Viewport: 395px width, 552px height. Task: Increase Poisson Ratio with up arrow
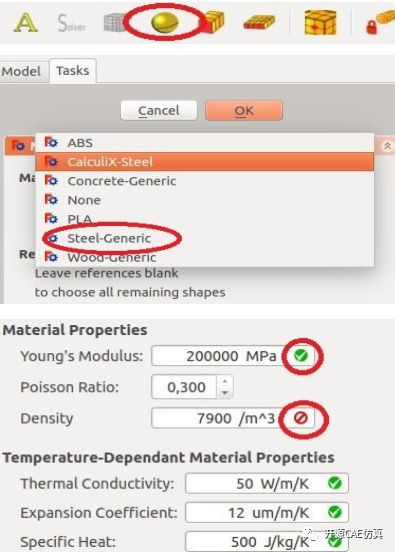point(225,381)
